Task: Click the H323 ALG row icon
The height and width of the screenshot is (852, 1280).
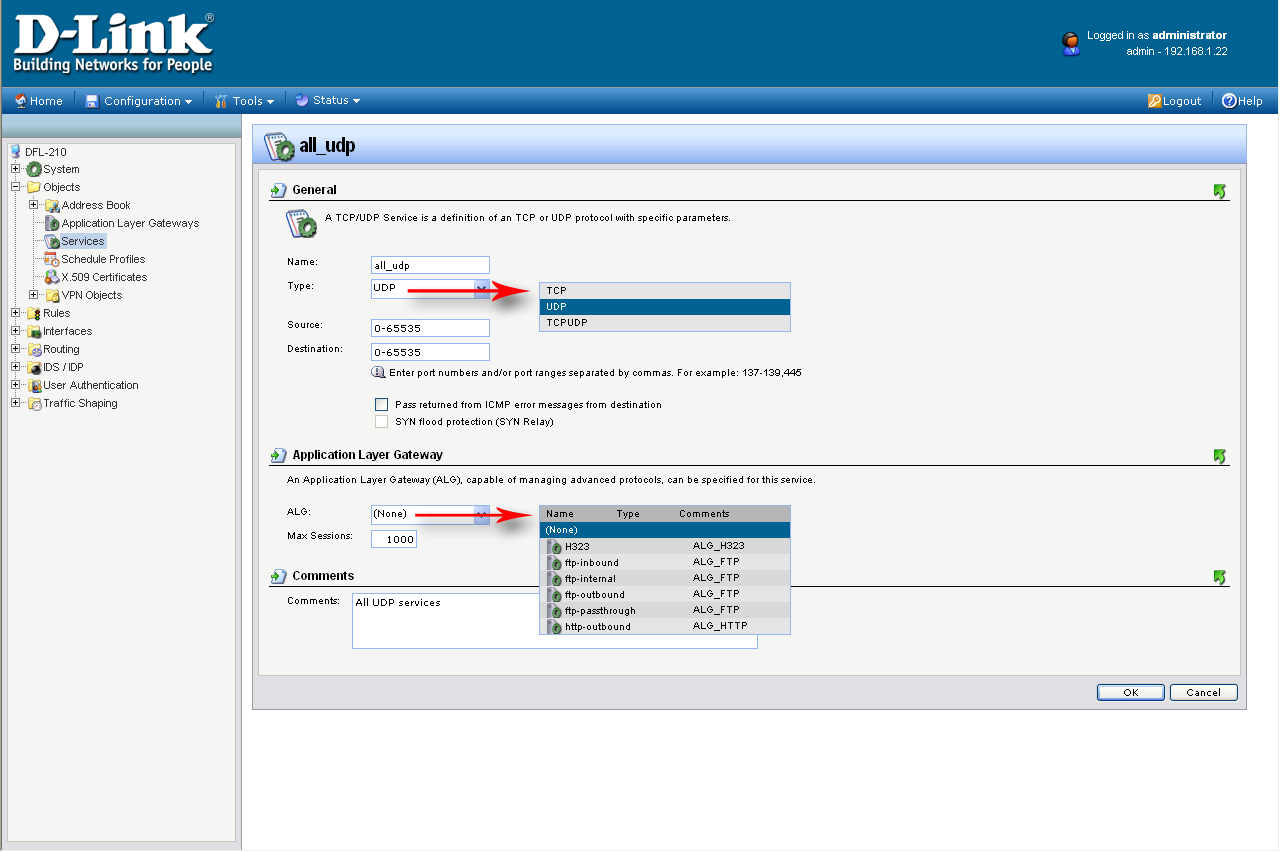Action: click(x=554, y=547)
